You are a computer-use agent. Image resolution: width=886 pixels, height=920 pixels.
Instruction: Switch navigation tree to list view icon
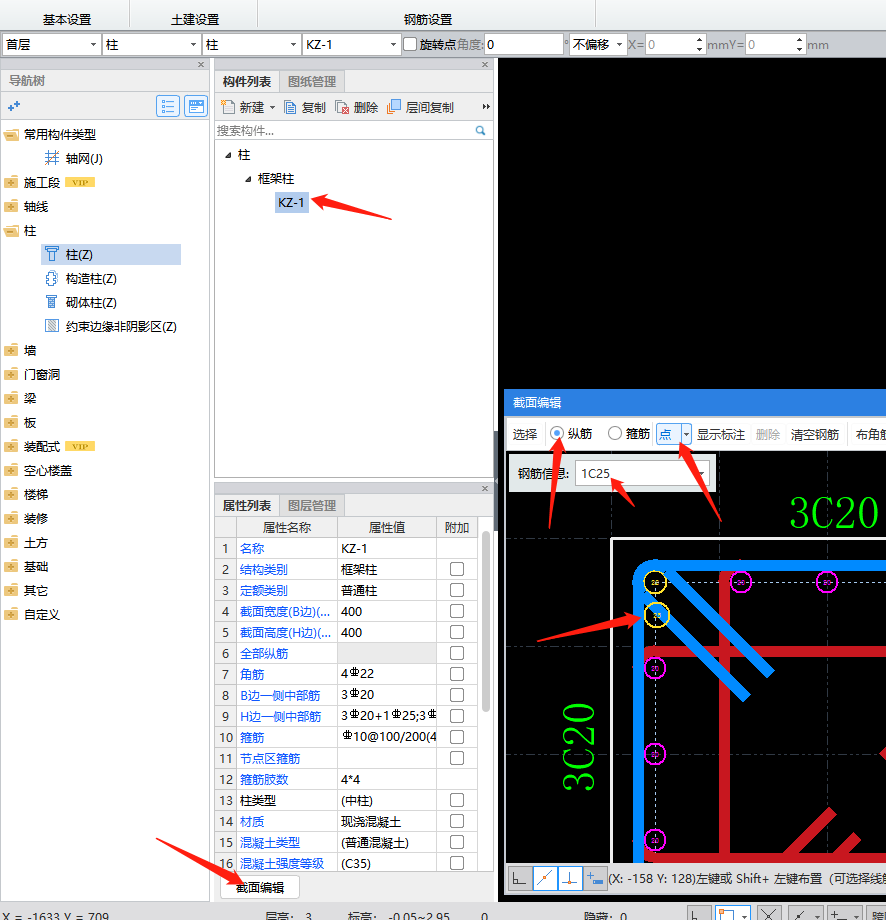(168, 106)
